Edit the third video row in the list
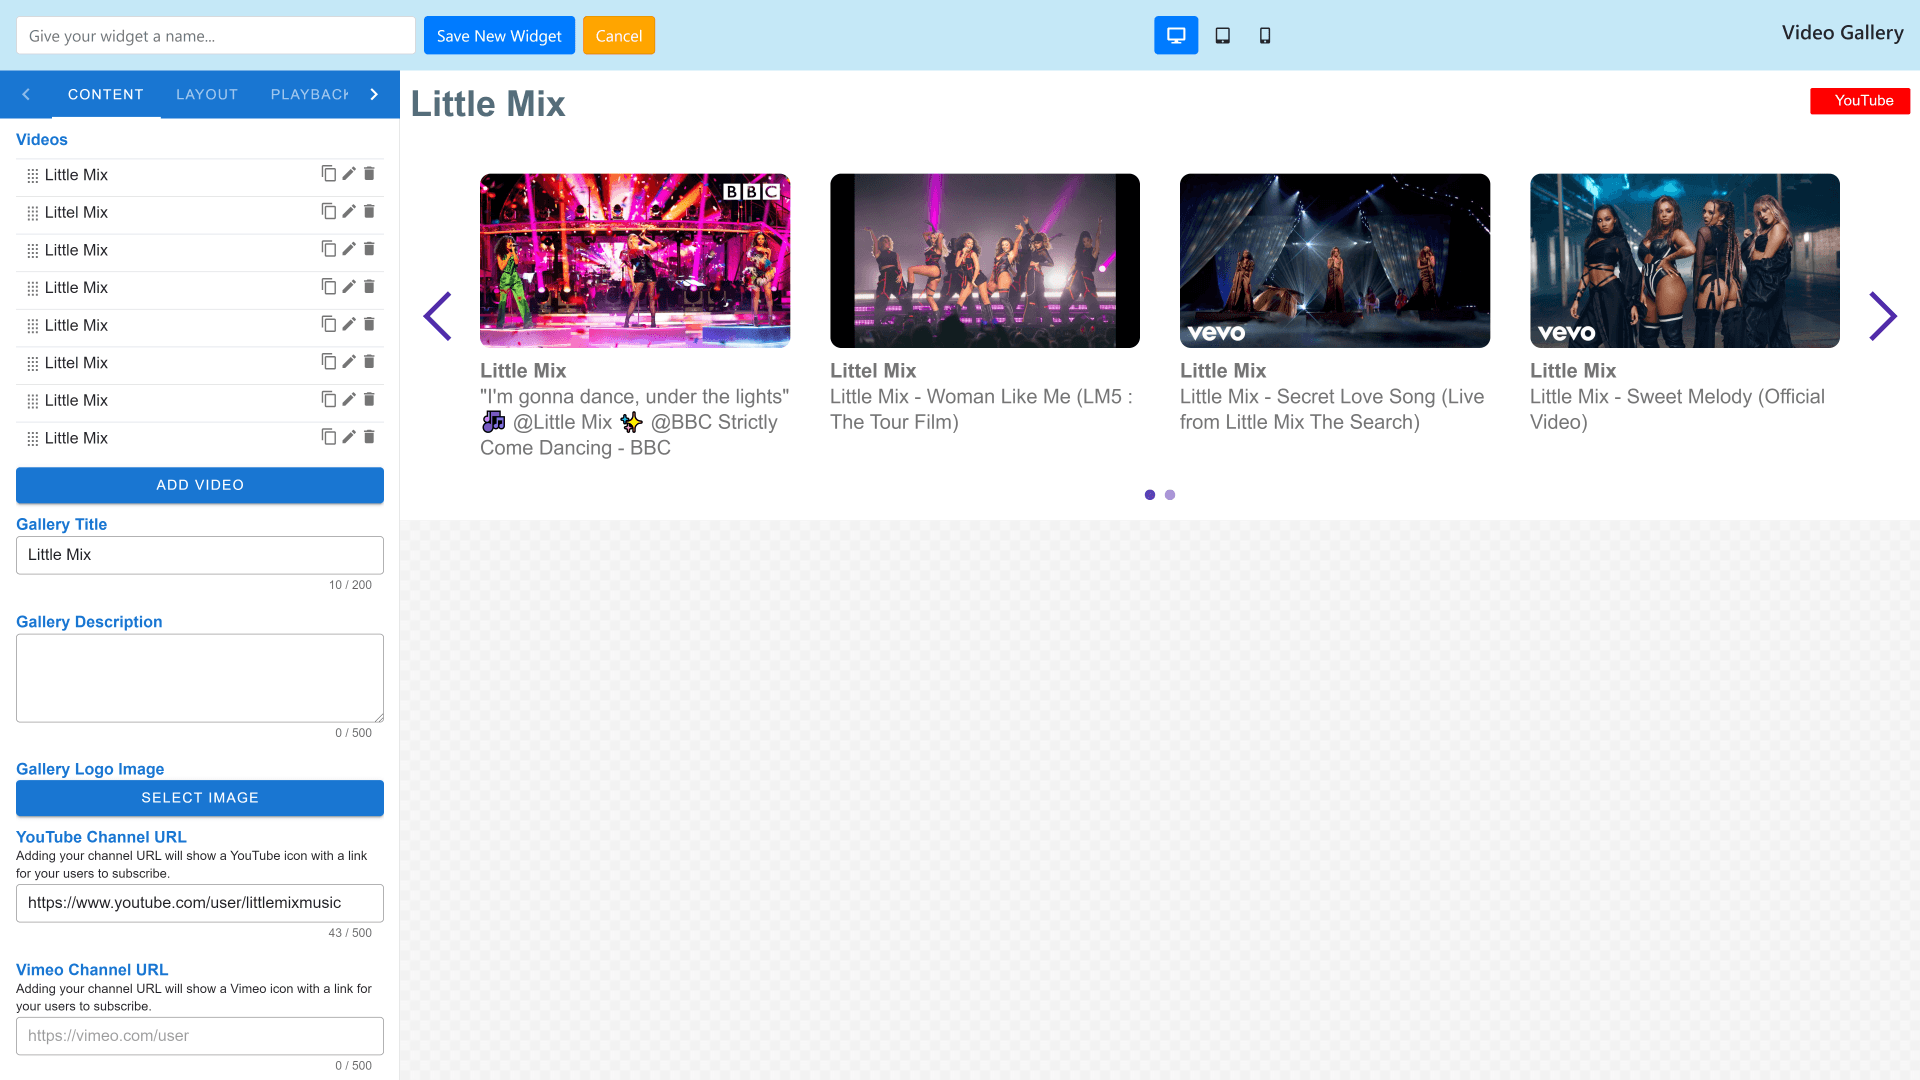Viewport: 1920px width, 1080px height. point(349,249)
